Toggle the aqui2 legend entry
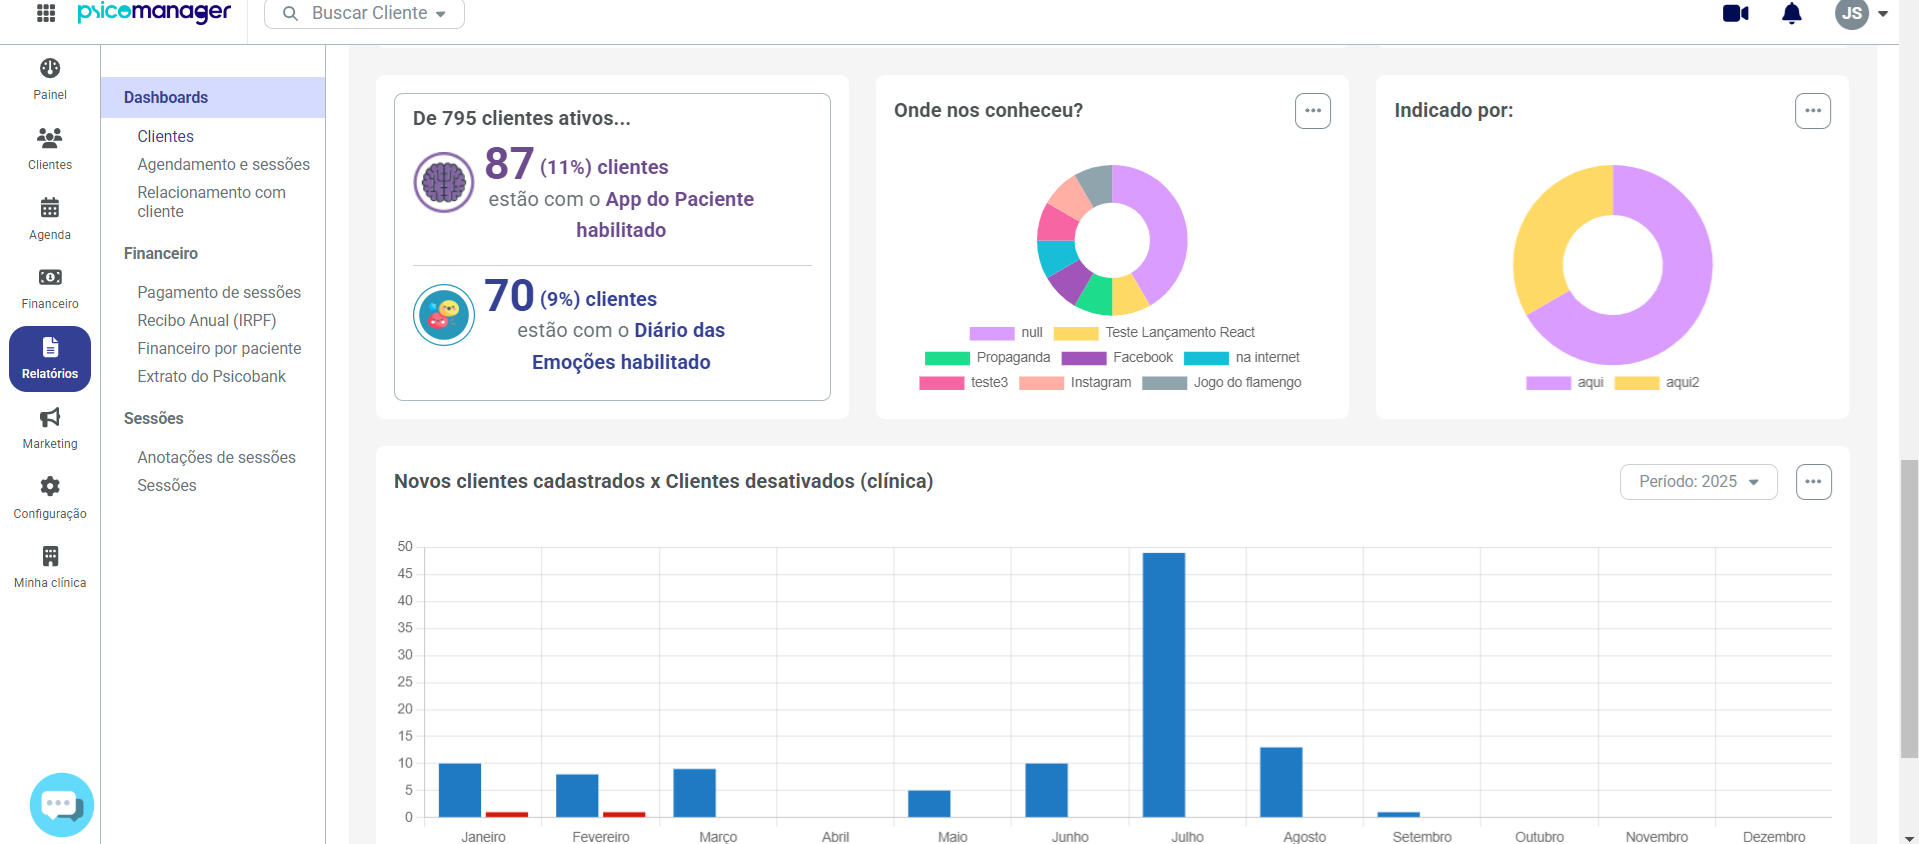 tap(1657, 383)
